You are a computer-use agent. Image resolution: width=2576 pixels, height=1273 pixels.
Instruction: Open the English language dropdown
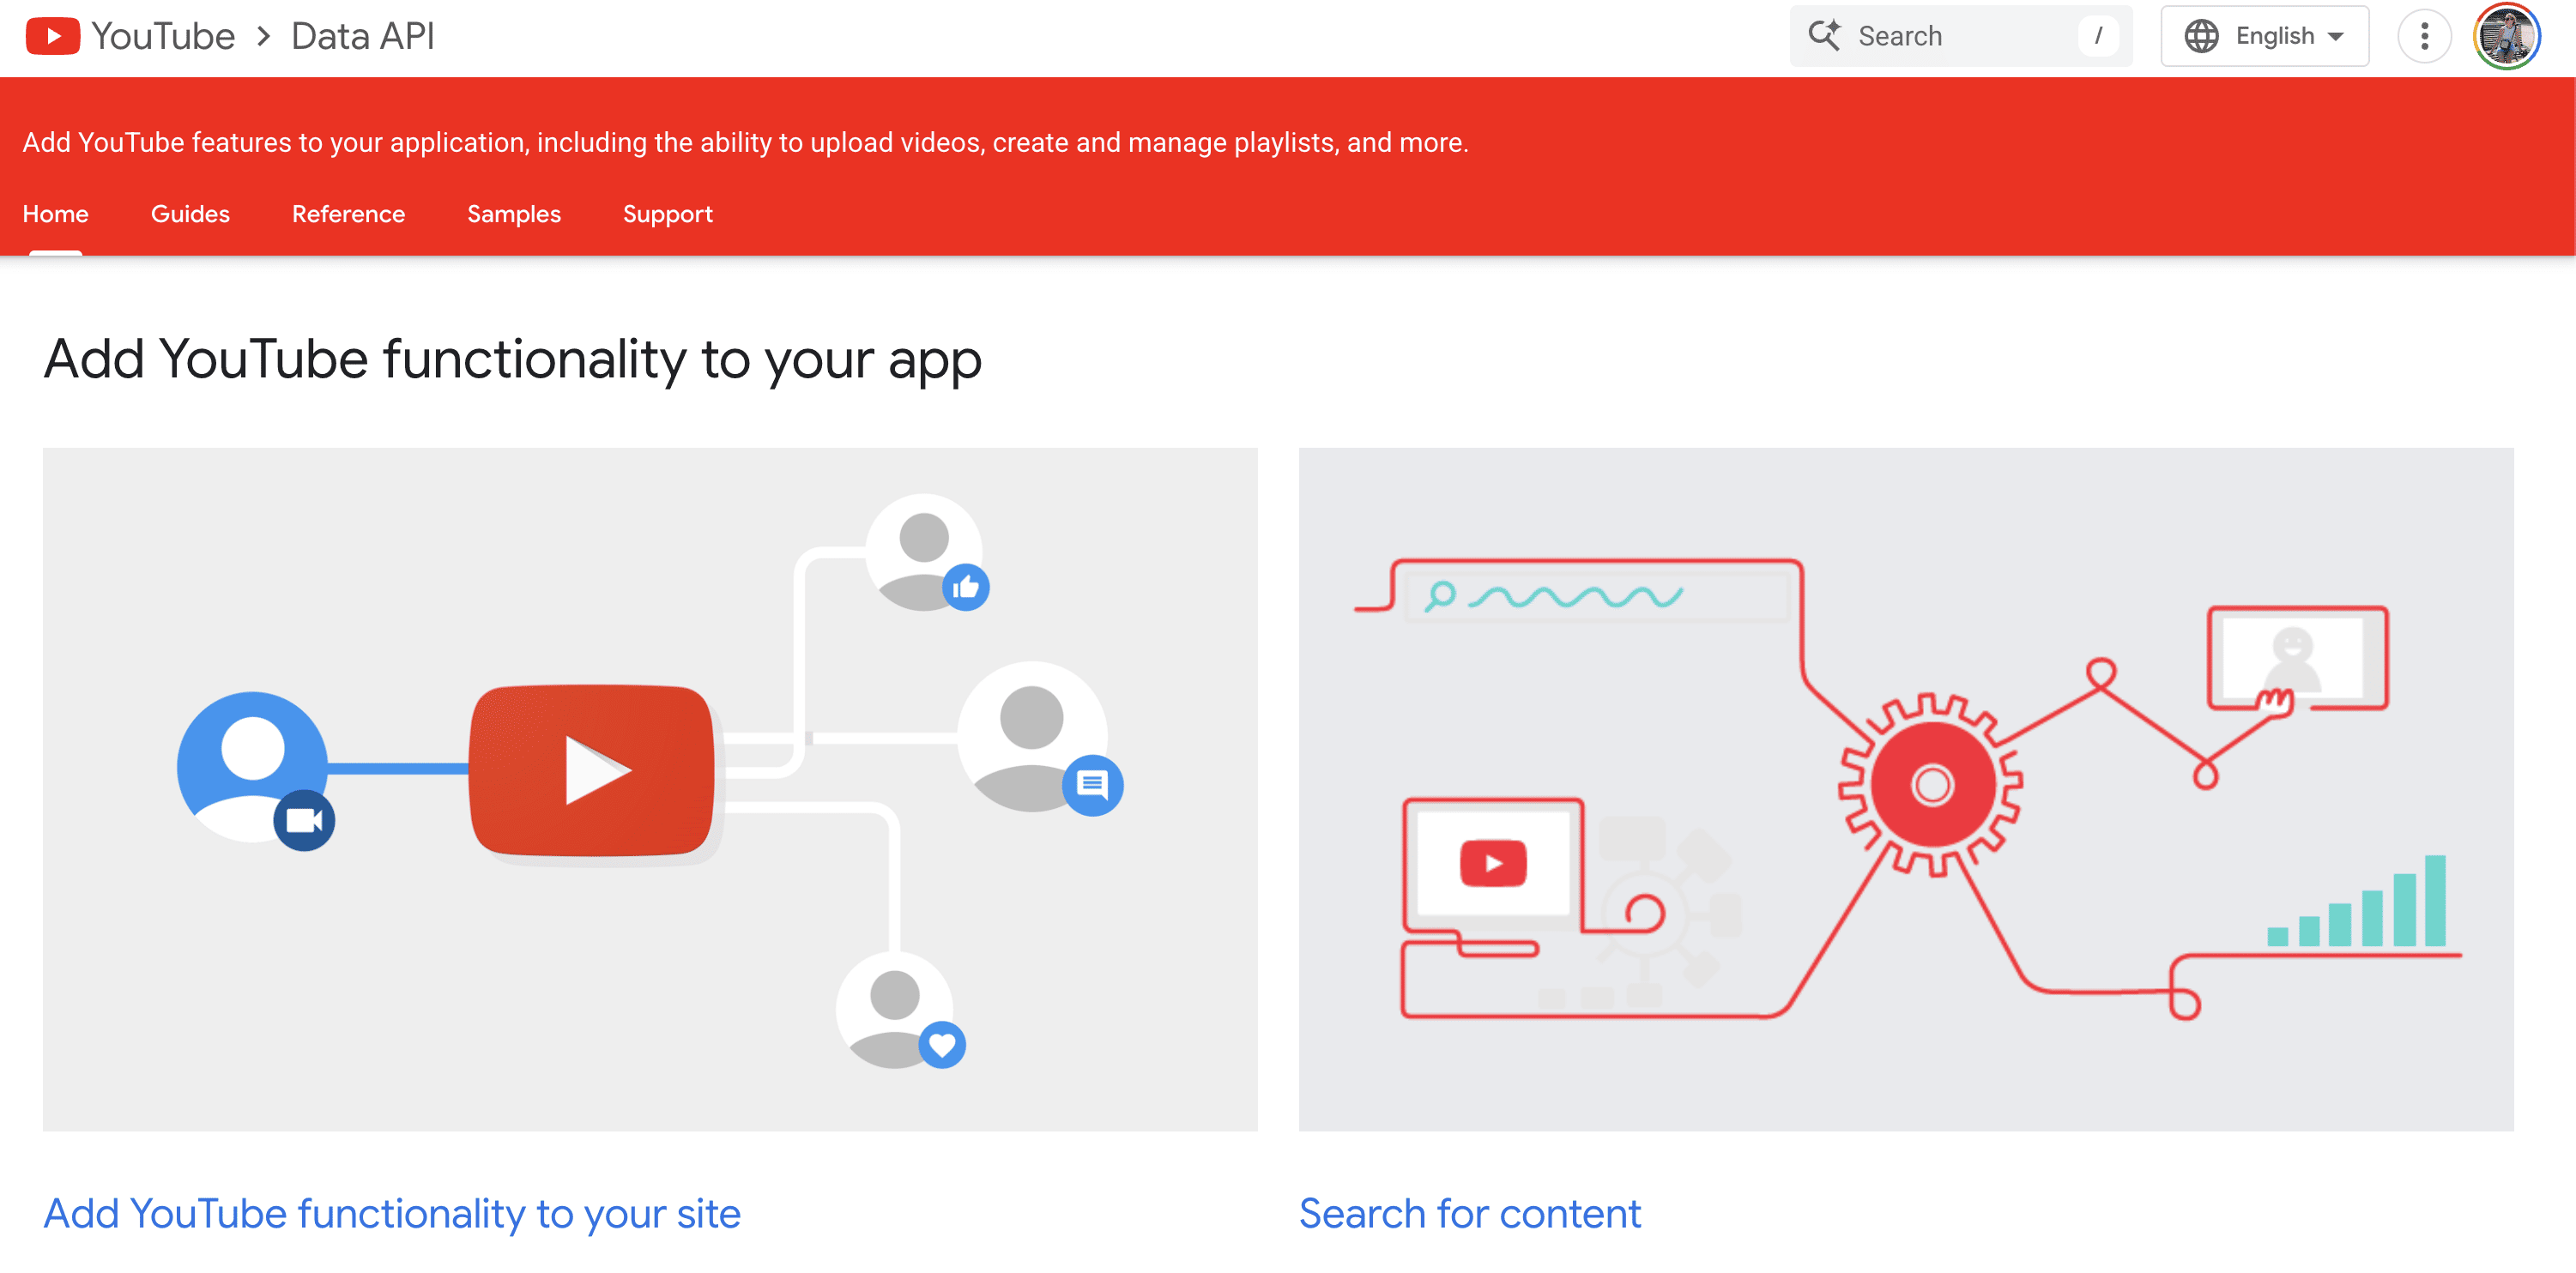tap(2264, 36)
